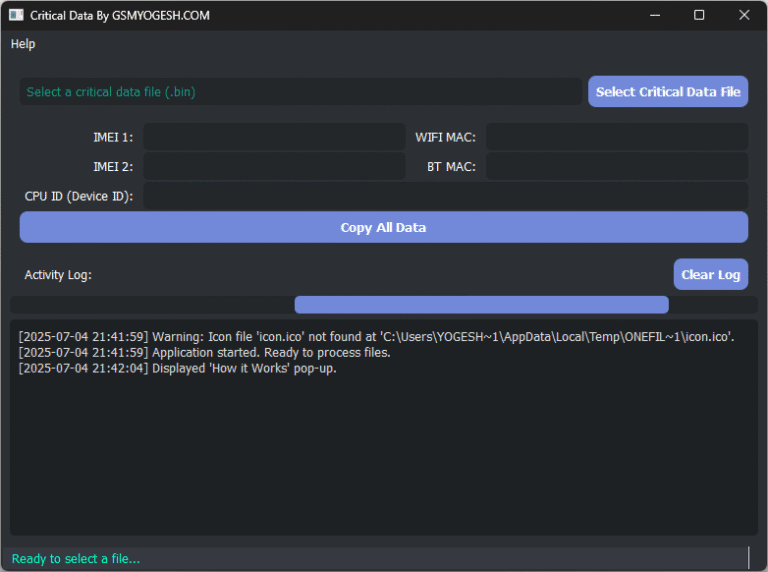Click the CPU ID (Device ID) field
Image resolution: width=768 pixels, height=572 pixels.
coord(445,196)
